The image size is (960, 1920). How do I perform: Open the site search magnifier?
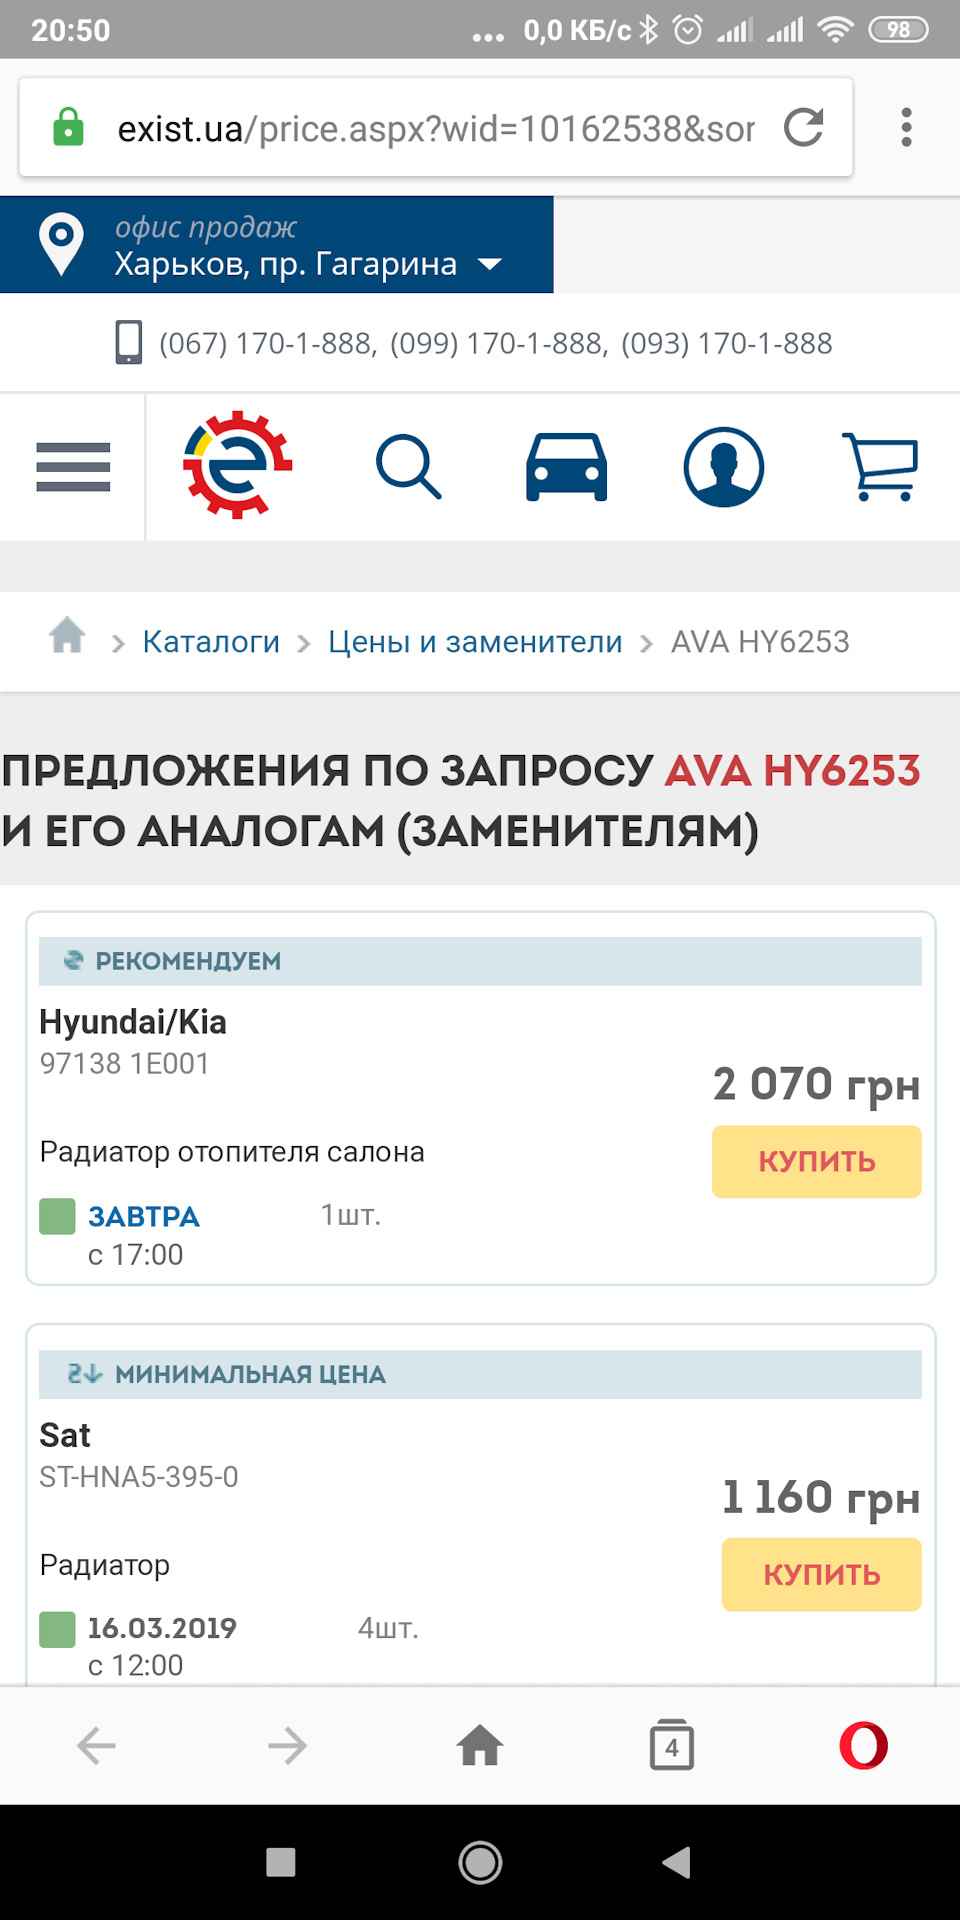click(x=408, y=467)
